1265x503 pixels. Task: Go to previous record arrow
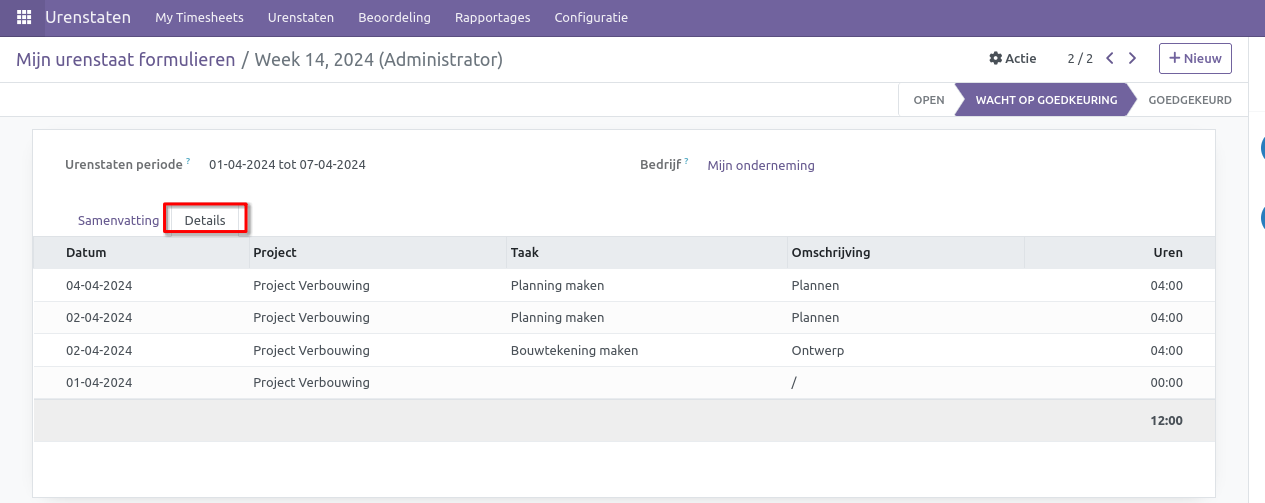tap(1110, 58)
